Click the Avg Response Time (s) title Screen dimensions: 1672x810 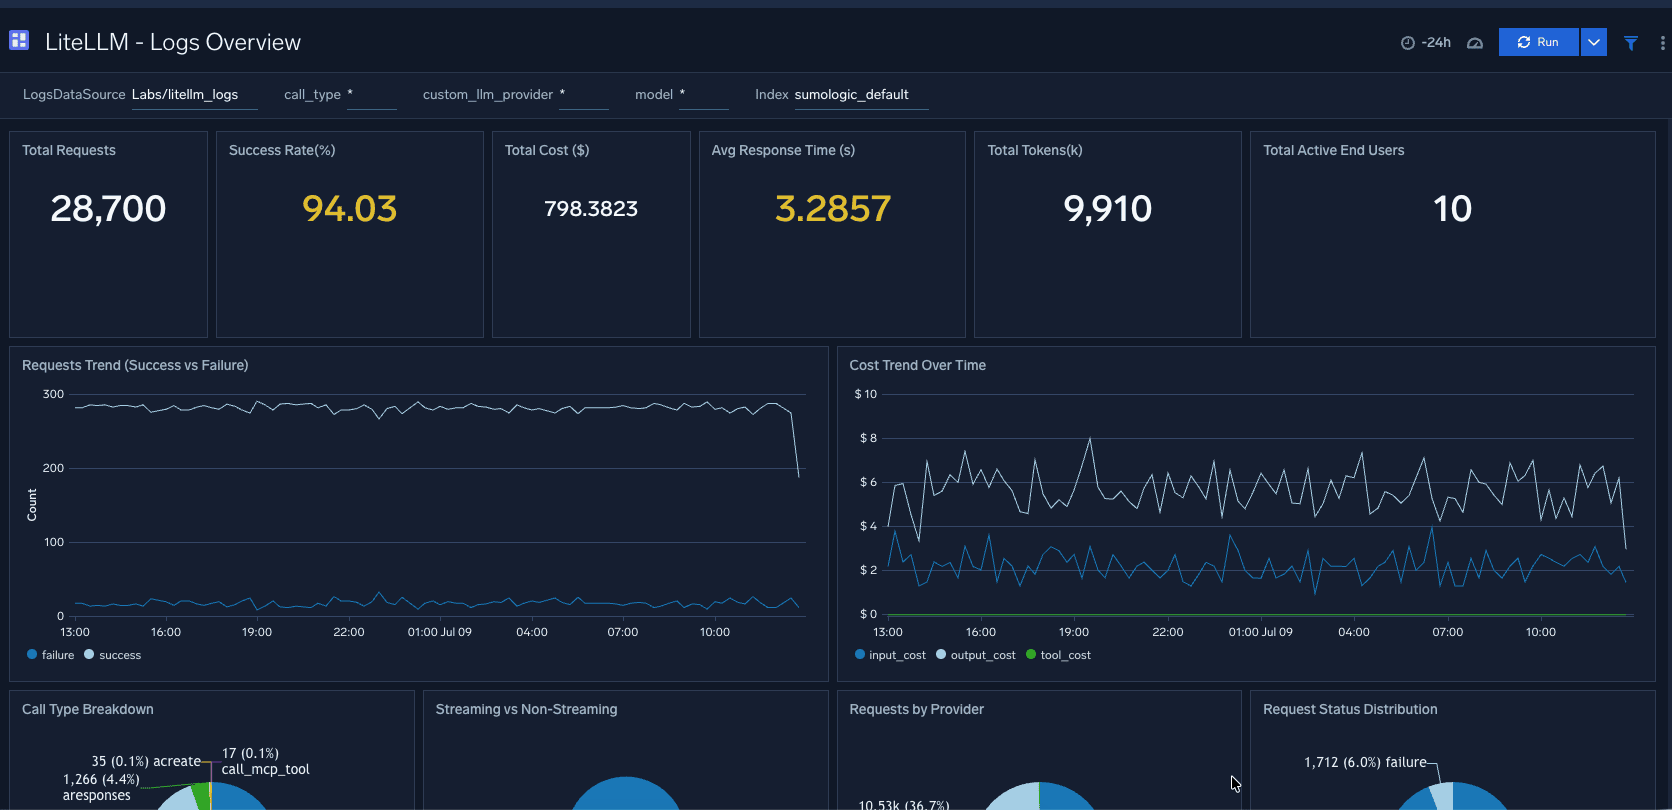[x=783, y=150]
